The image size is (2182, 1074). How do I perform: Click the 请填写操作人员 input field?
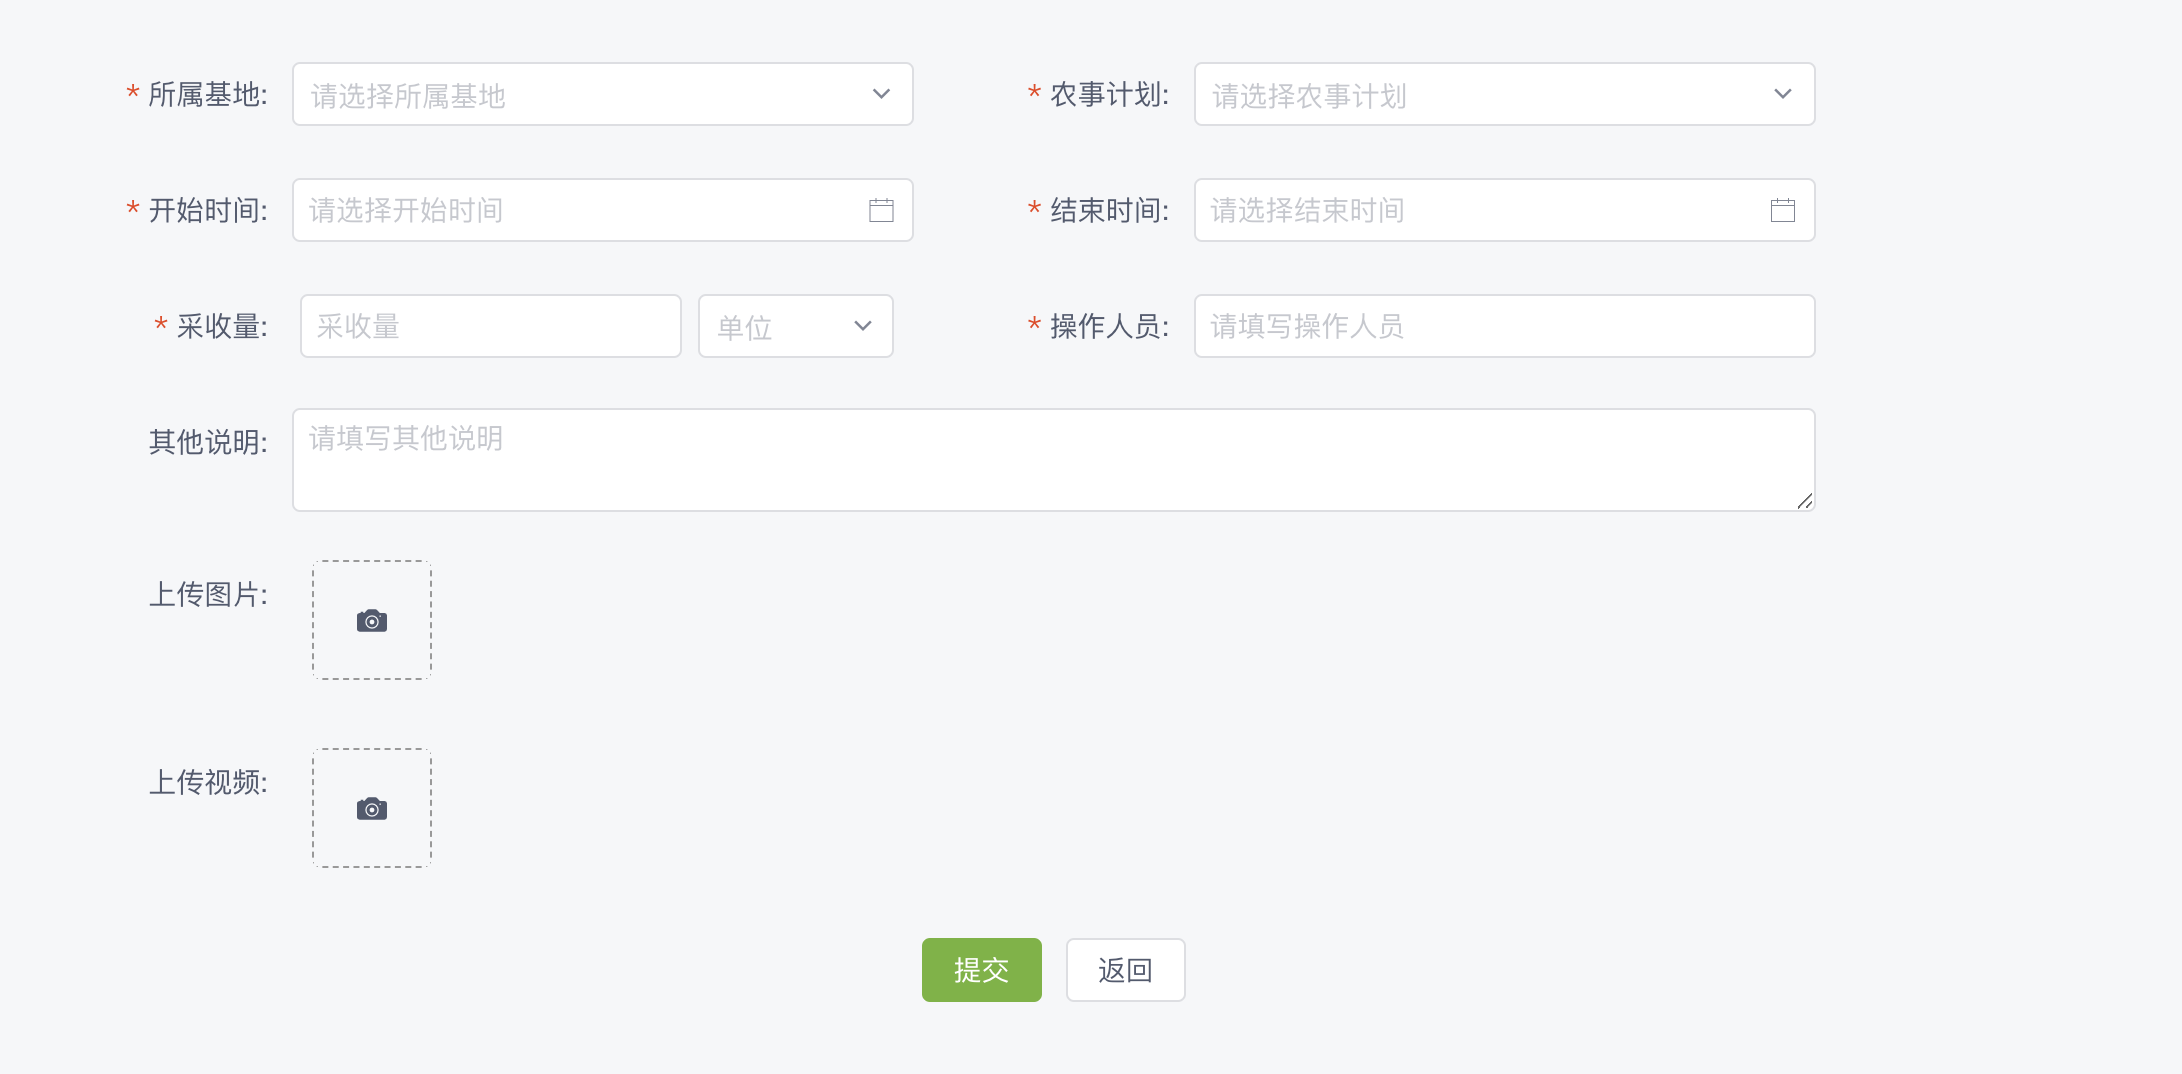pyautogui.click(x=1505, y=326)
